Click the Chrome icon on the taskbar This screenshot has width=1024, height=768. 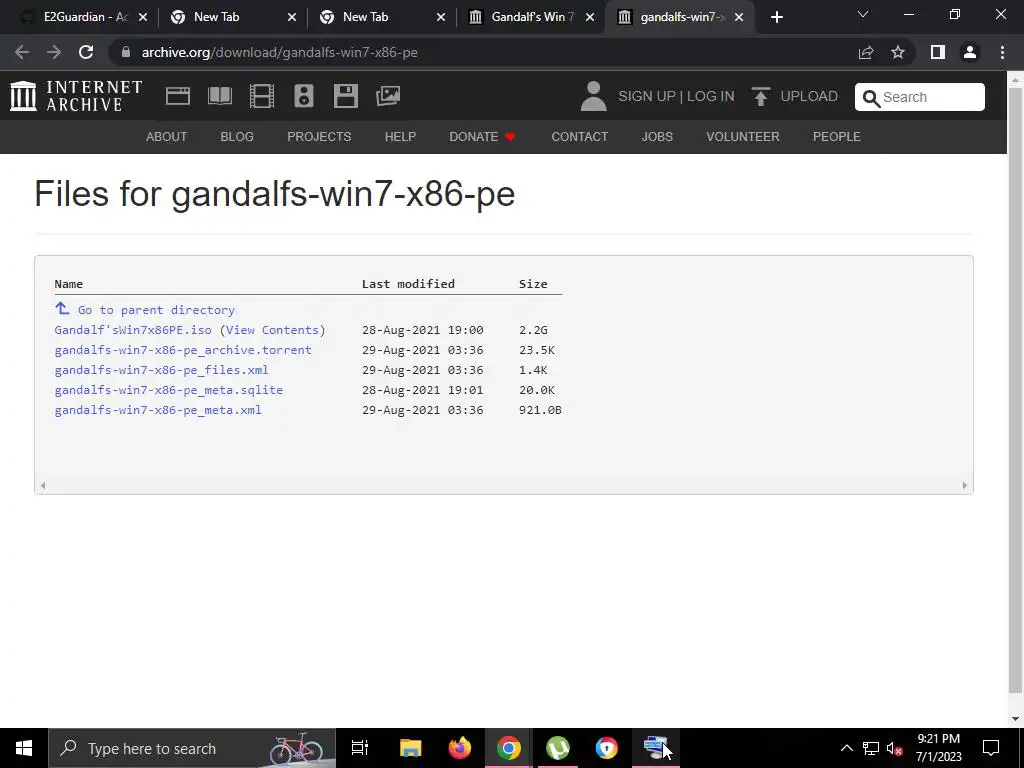pyautogui.click(x=509, y=748)
